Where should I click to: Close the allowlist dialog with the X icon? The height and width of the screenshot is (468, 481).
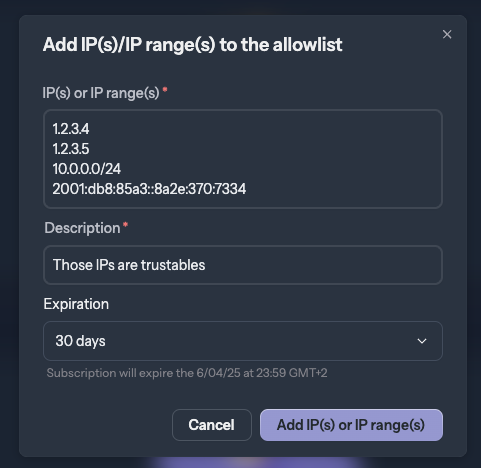(x=447, y=34)
